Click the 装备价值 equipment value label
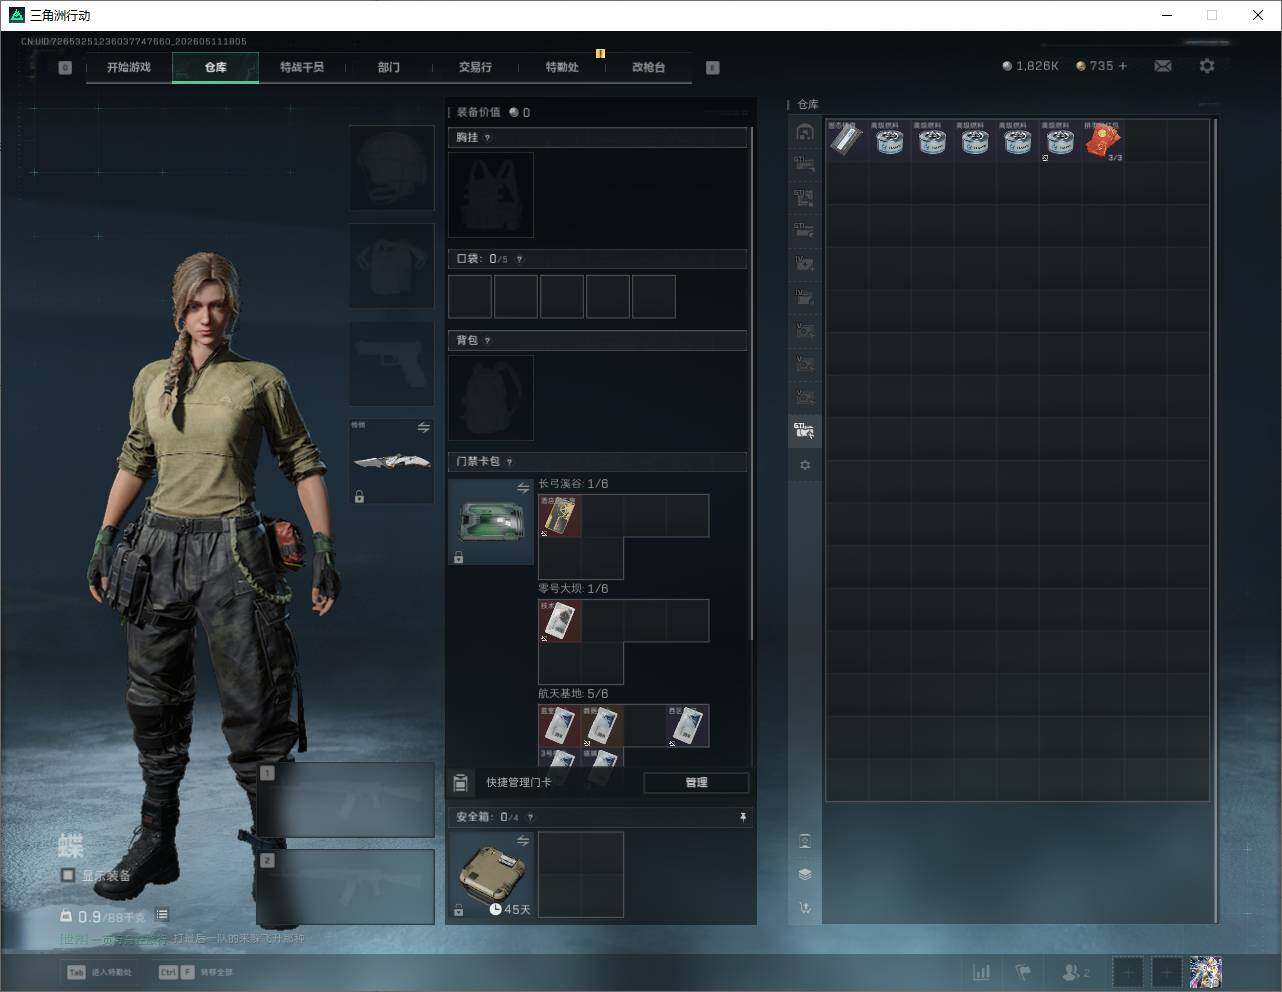 [478, 112]
